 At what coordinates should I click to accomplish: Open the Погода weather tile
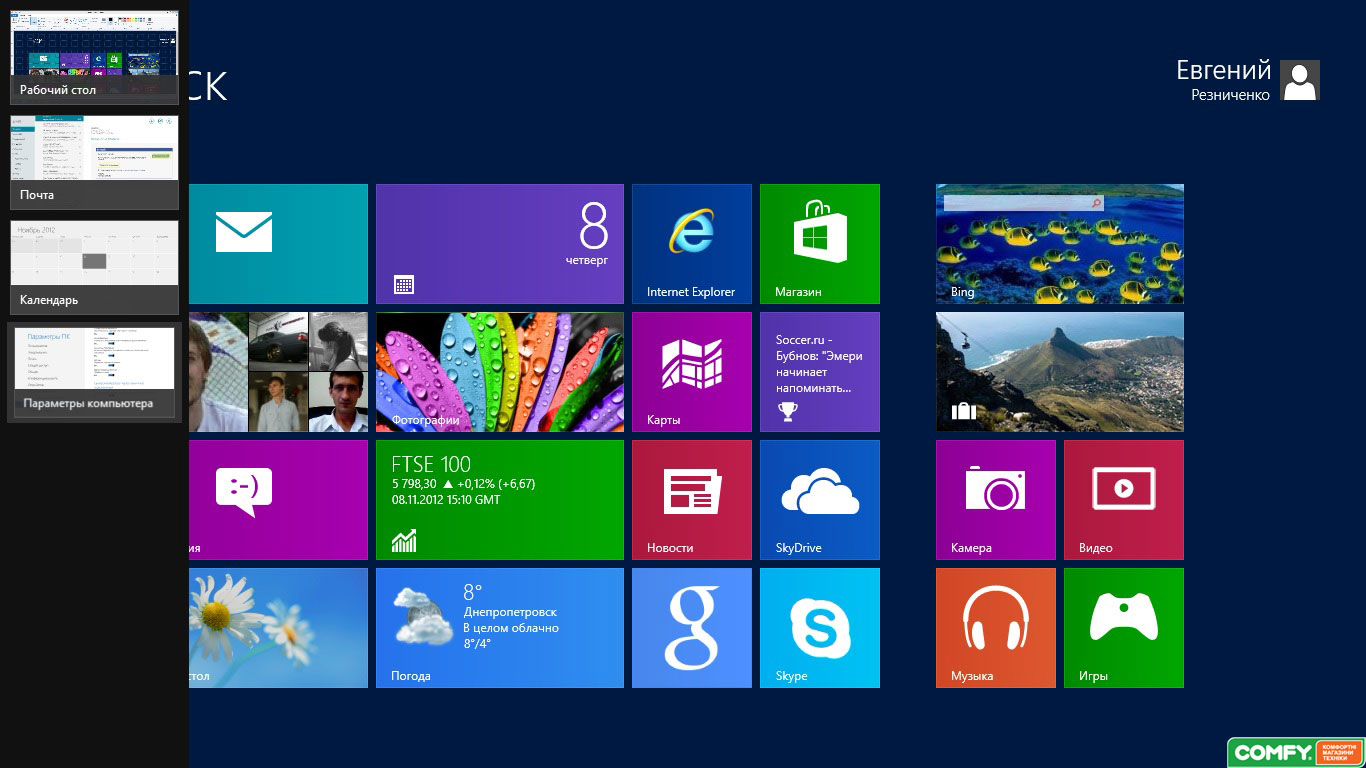click(500, 628)
